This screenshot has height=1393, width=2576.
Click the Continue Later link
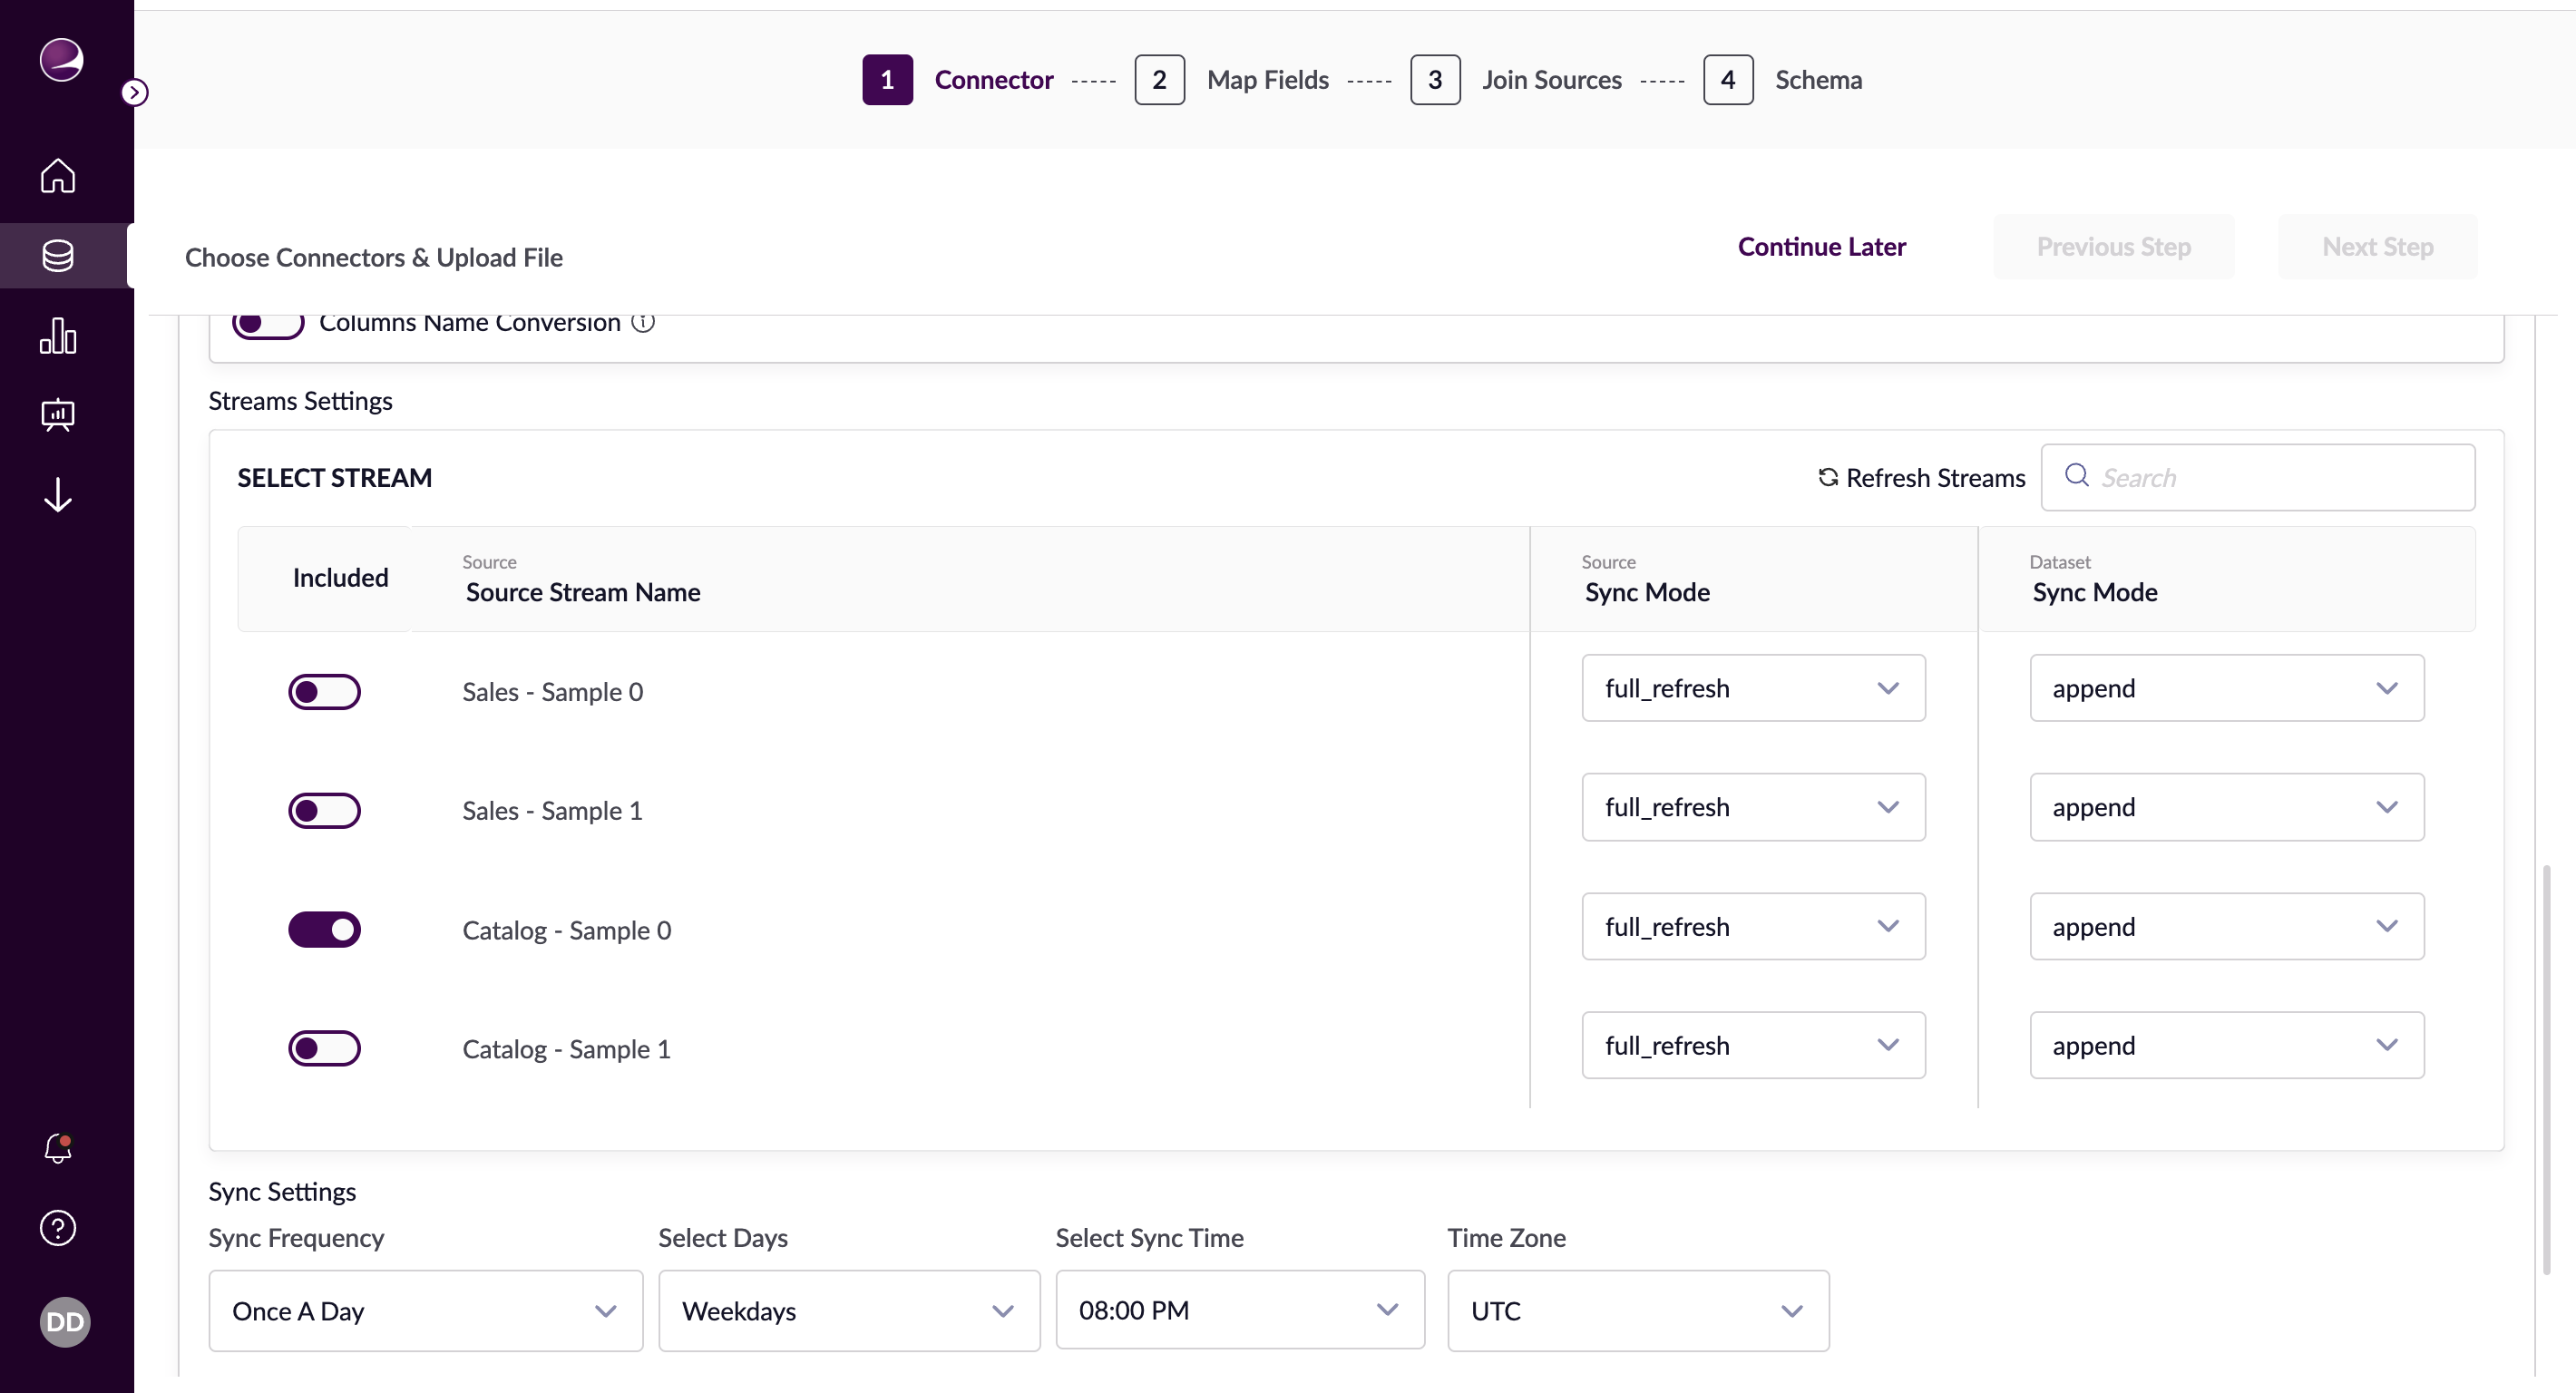coord(1821,247)
